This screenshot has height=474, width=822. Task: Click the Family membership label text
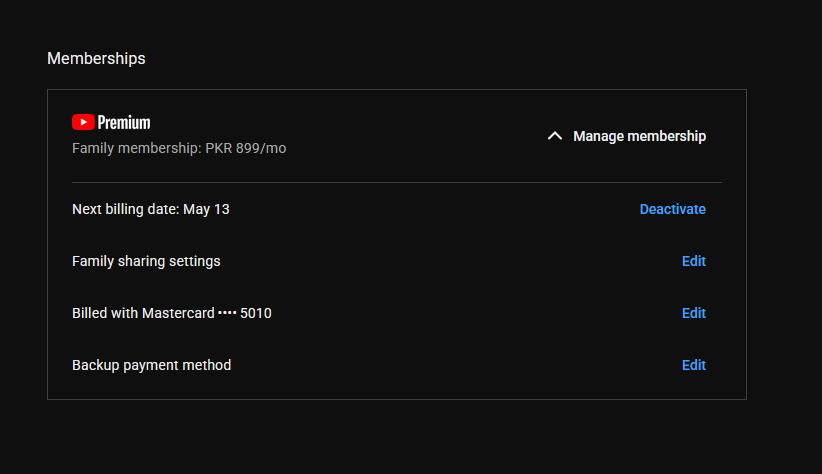[x=135, y=148]
